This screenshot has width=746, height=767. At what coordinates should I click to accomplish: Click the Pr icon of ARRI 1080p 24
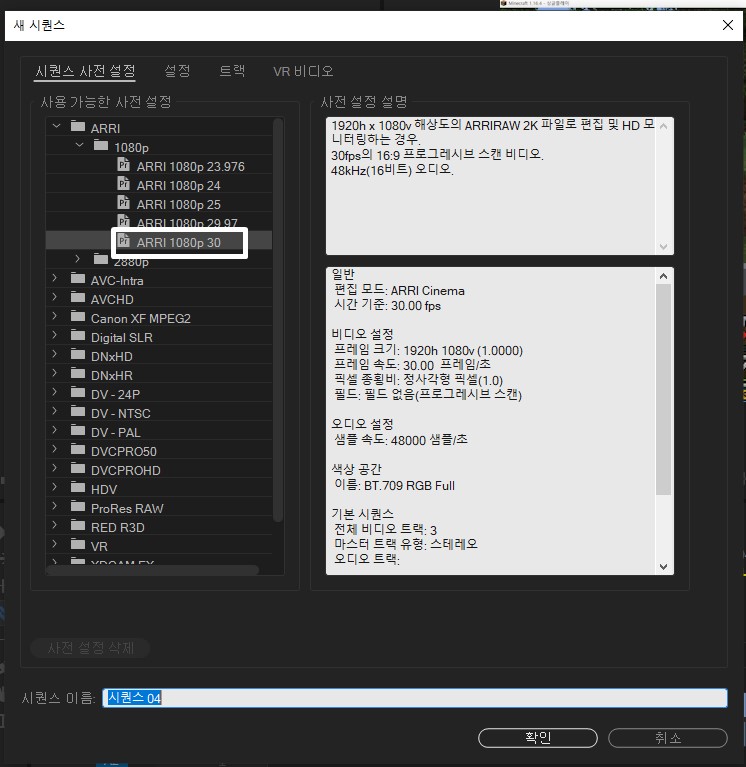[x=124, y=184]
